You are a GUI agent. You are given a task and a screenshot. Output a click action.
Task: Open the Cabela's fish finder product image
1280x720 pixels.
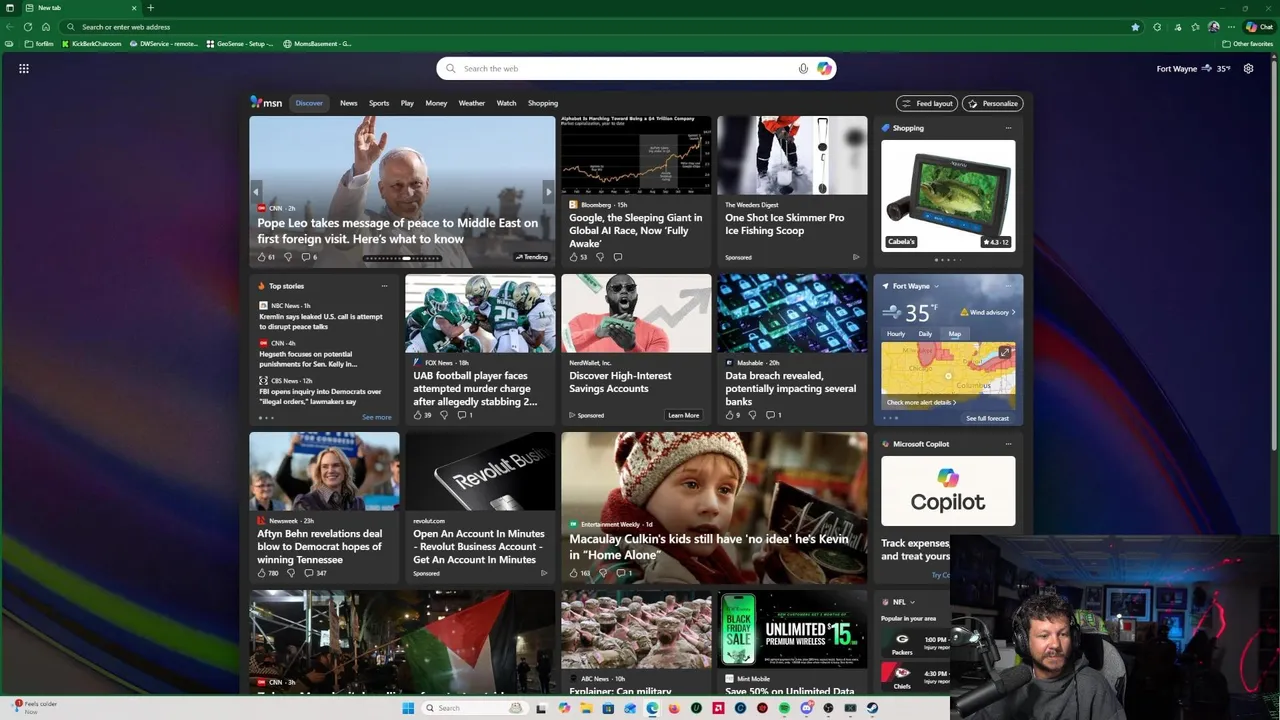click(x=948, y=195)
